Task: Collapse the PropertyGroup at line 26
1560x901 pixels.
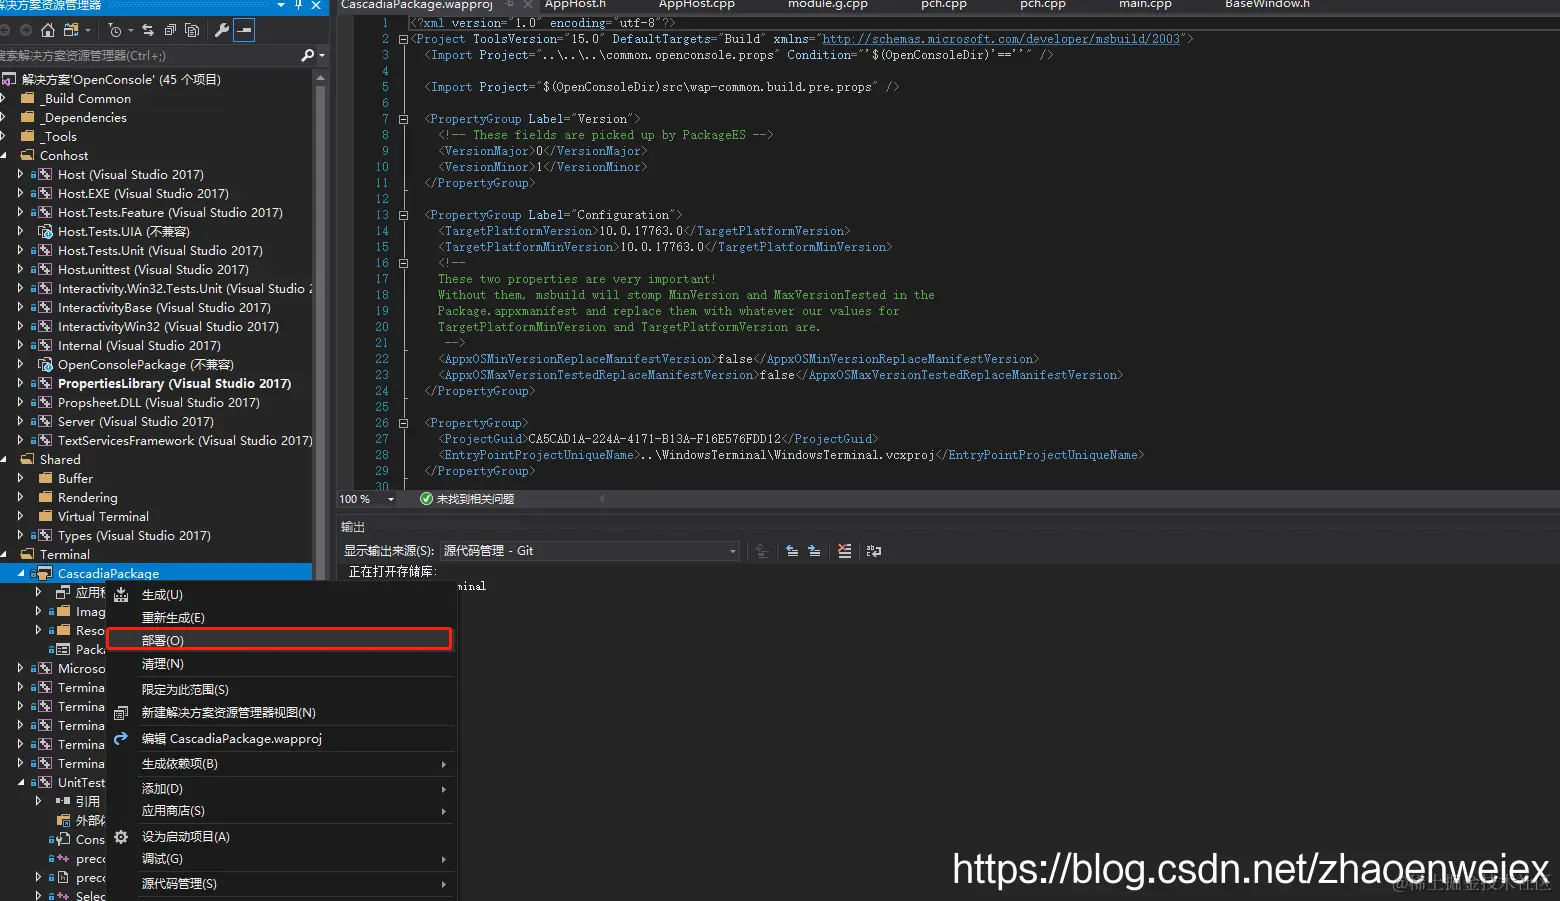Action: coord(403,423)
